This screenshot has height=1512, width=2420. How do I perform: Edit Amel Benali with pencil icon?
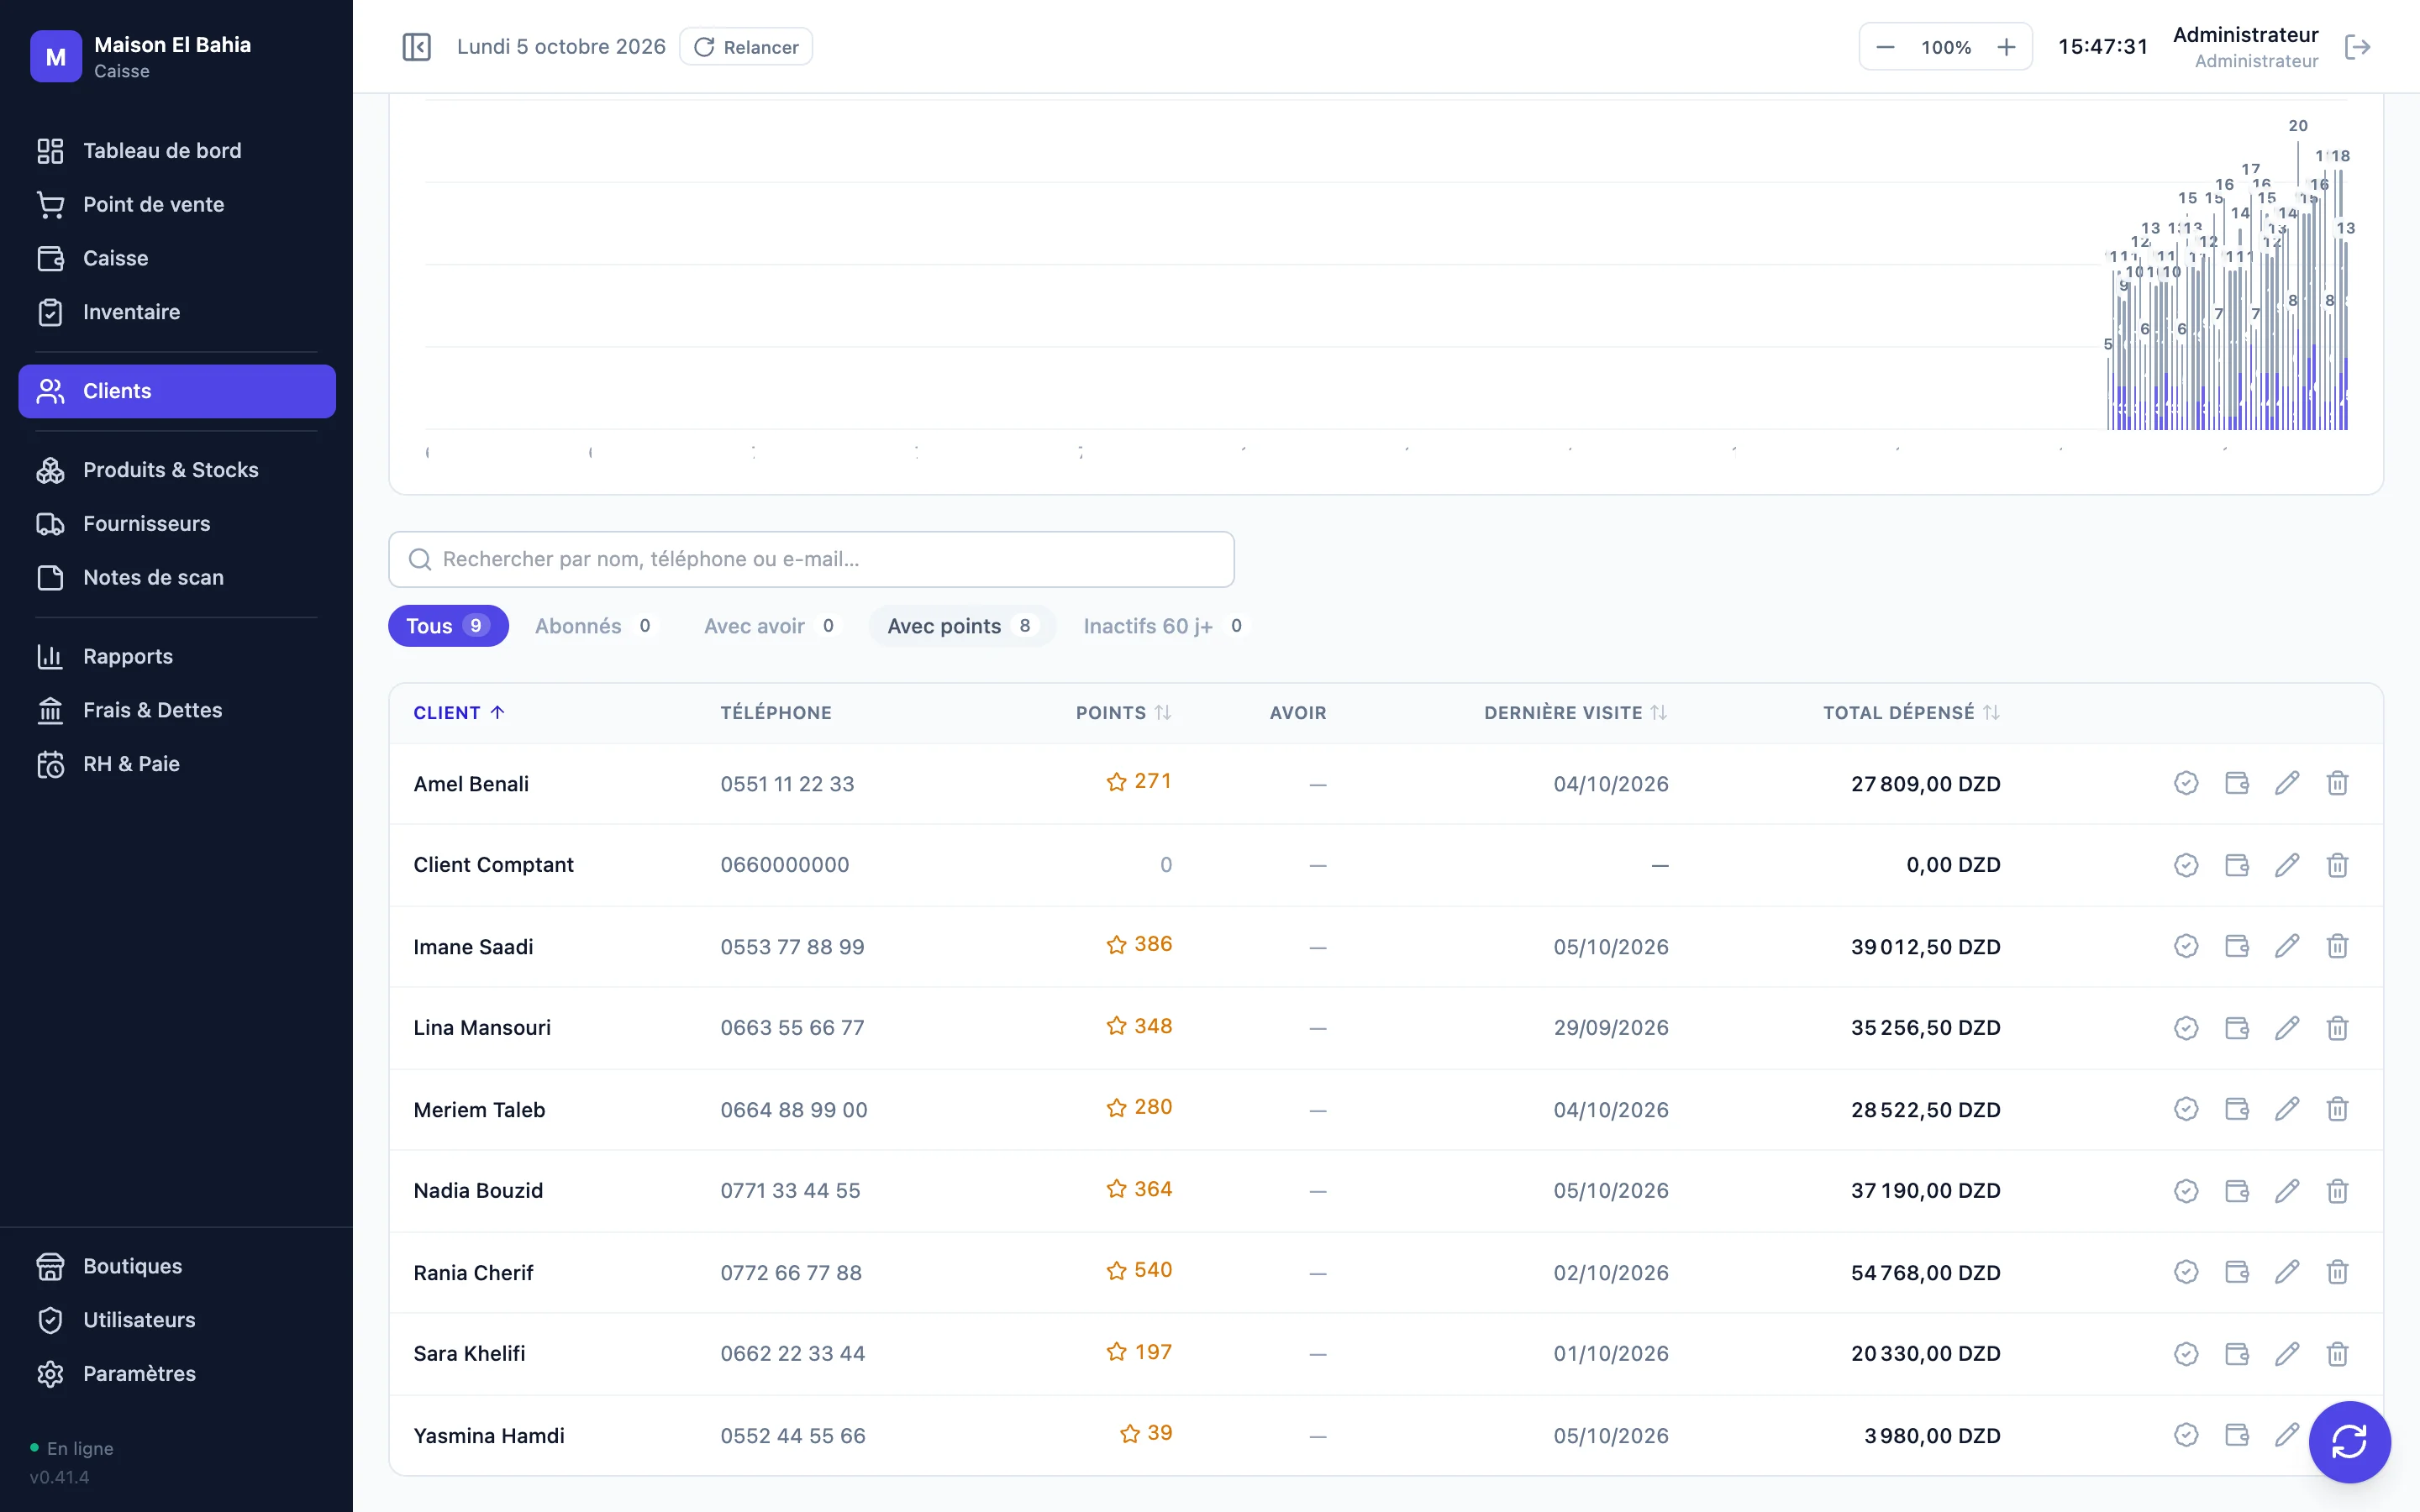point(2286,783)
